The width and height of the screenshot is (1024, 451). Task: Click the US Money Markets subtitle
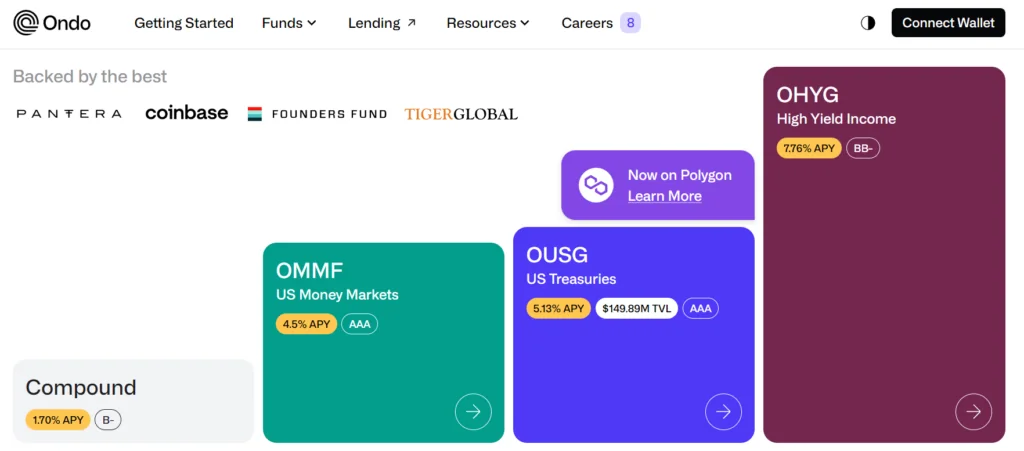point(337,294)
